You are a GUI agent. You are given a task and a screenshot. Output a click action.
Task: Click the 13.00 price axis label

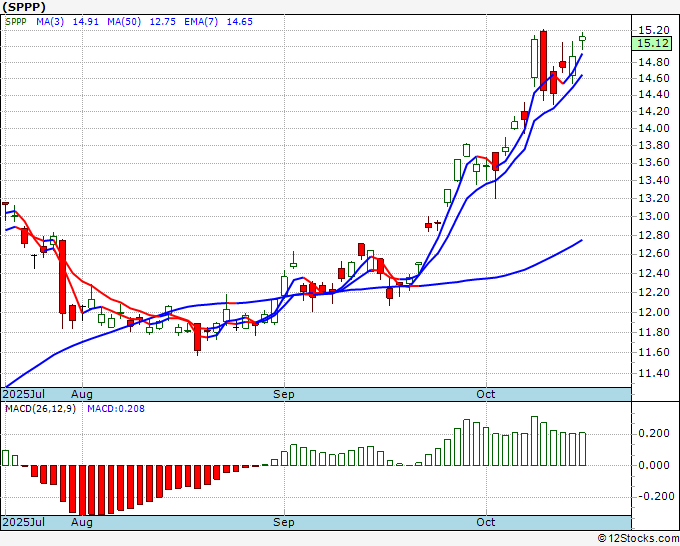[x=654, y=216]
